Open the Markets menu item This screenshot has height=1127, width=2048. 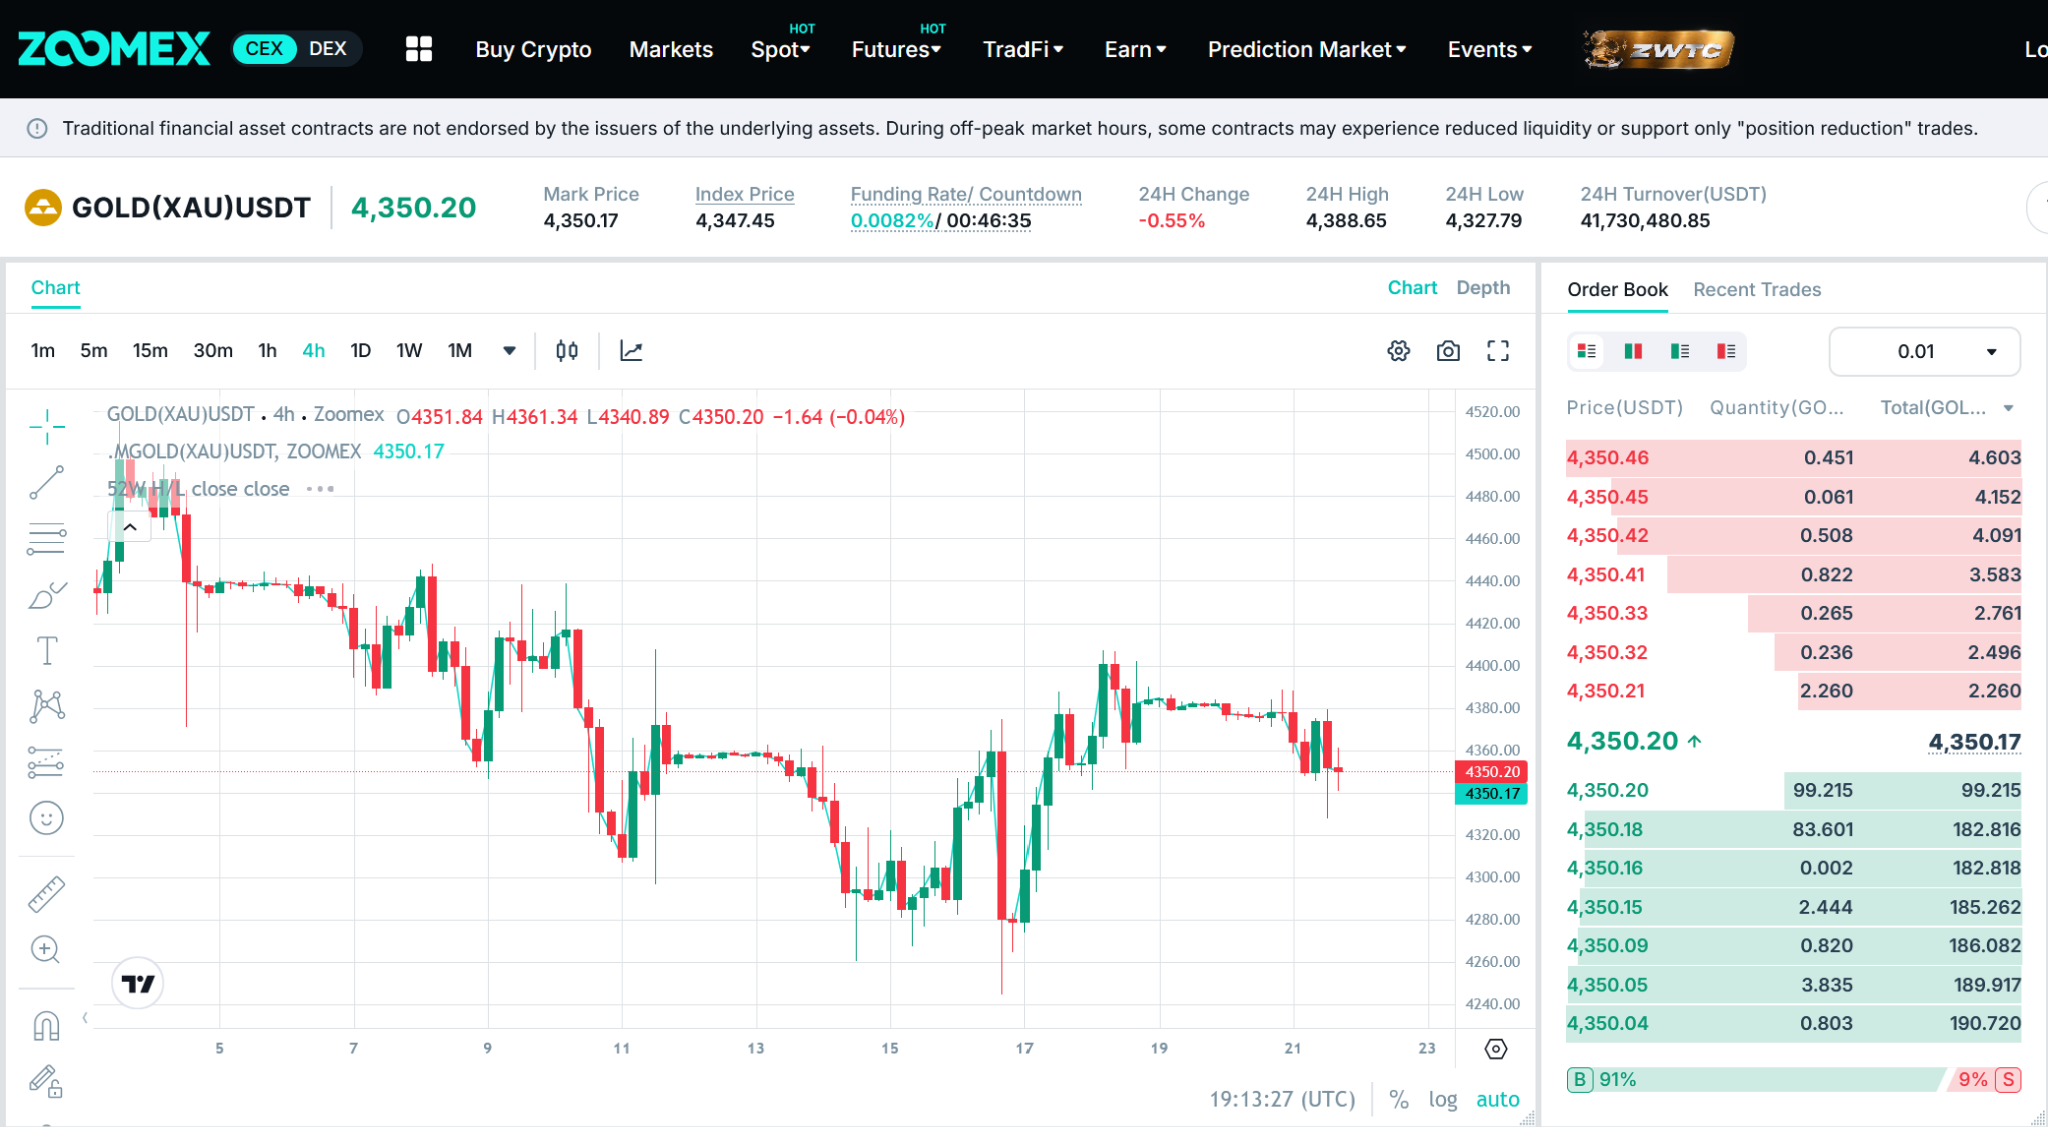click(670, 49)
